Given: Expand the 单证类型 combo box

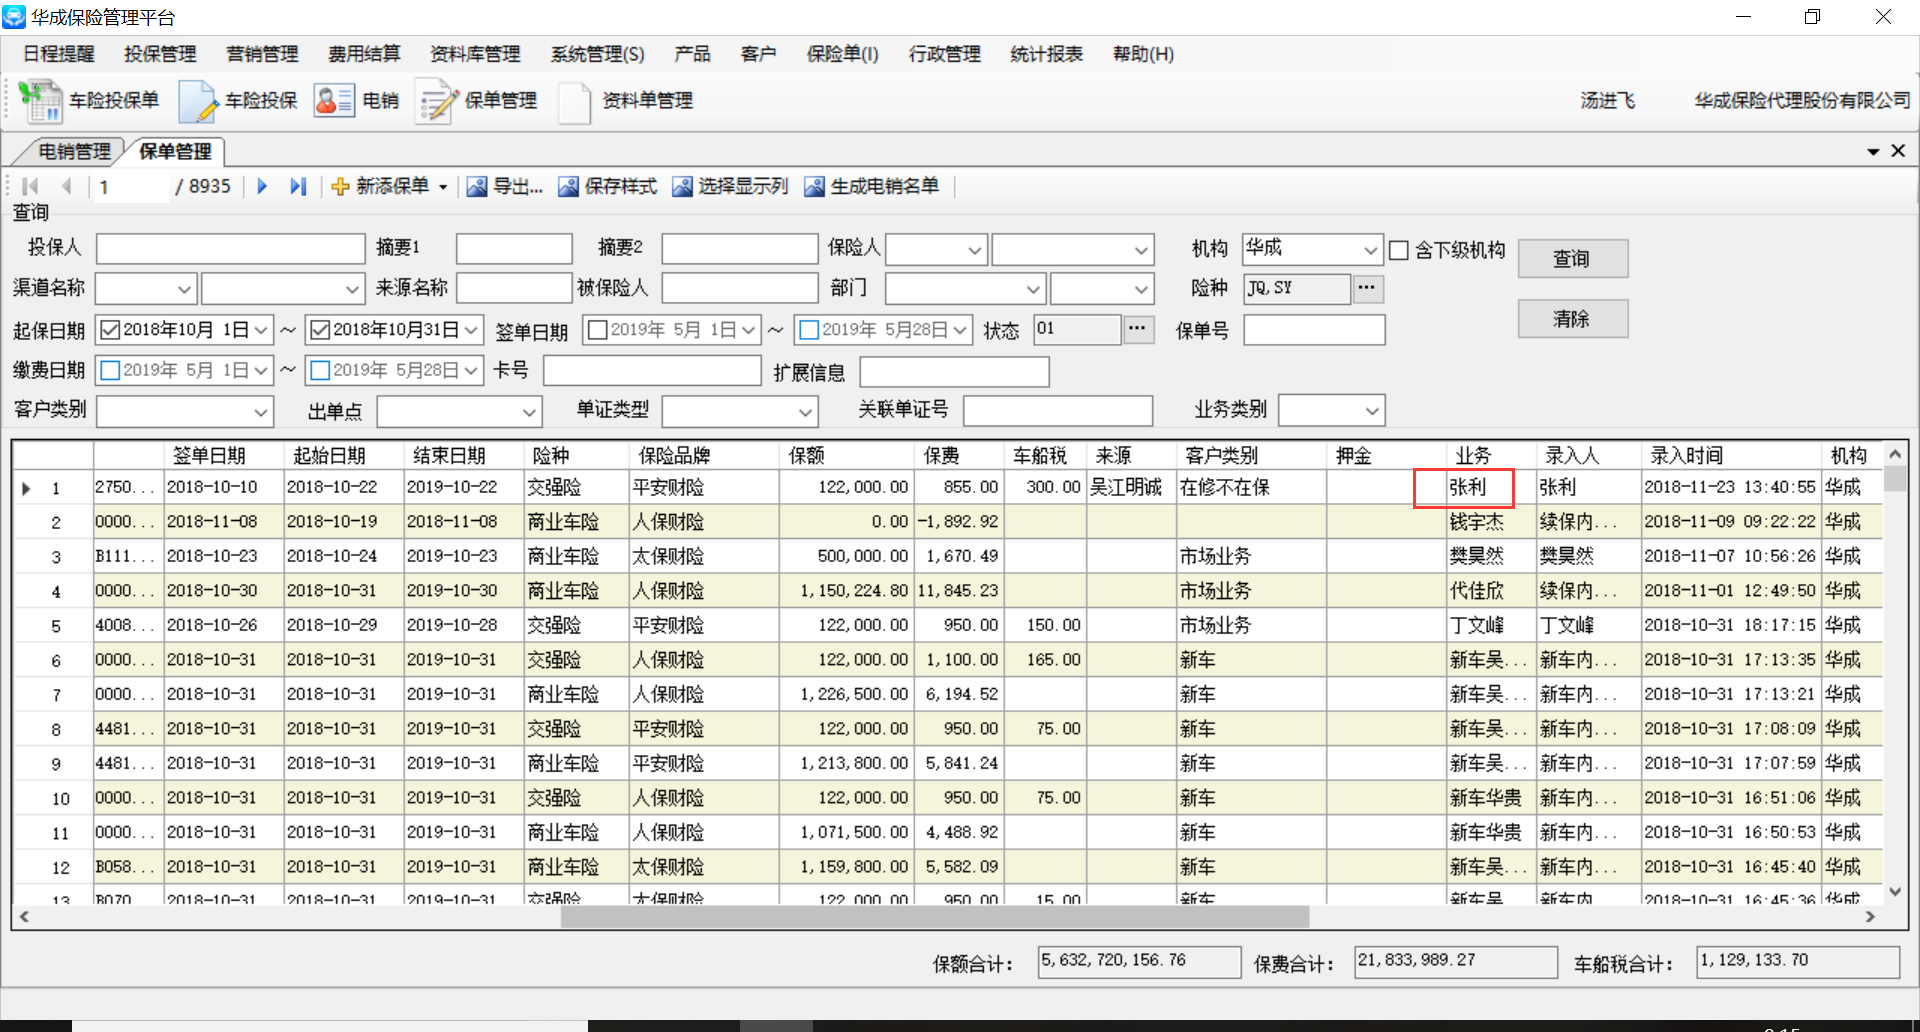Looking at the screenshot, I should (805, 412).
